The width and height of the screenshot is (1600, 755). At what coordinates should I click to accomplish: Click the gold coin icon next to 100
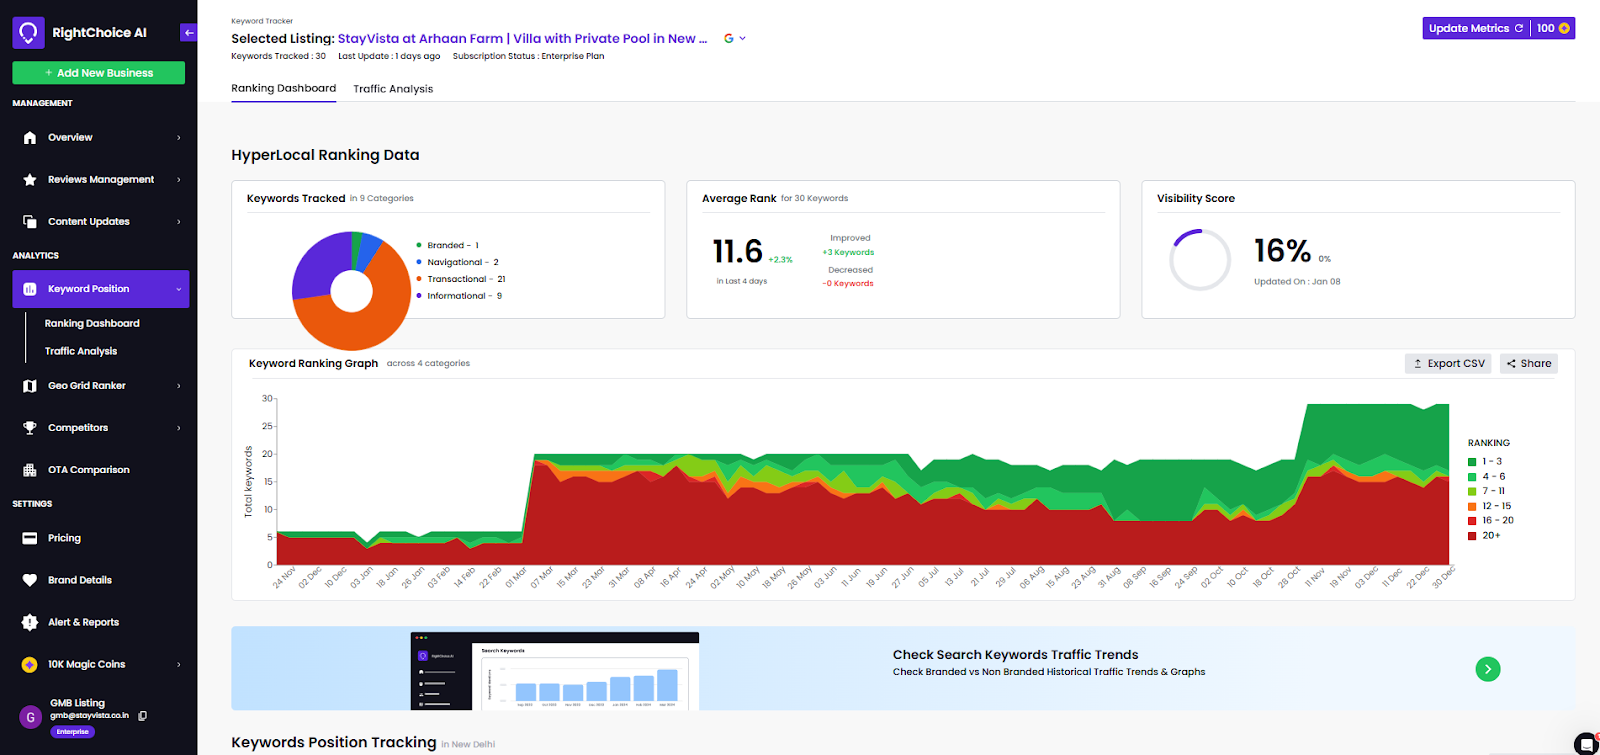1564,28
